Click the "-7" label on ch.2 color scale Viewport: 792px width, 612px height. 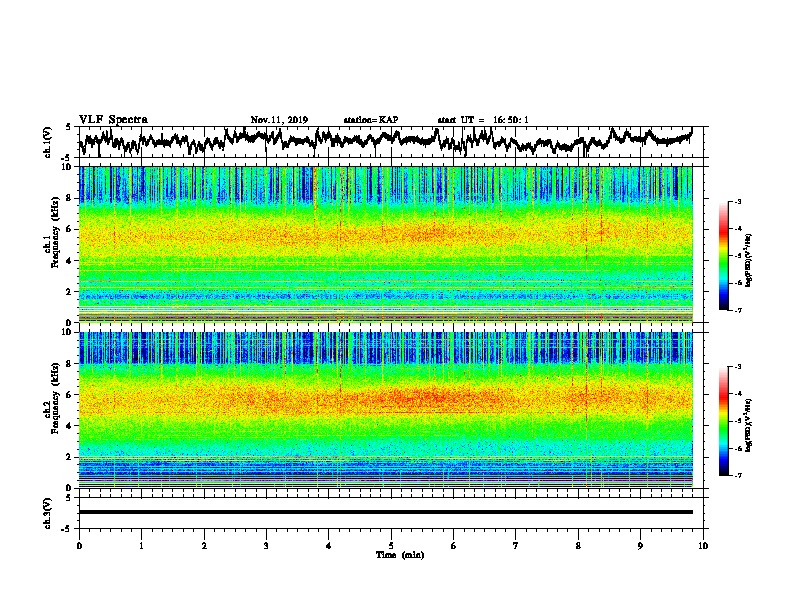pyautogui.click(x=738, y=475)
